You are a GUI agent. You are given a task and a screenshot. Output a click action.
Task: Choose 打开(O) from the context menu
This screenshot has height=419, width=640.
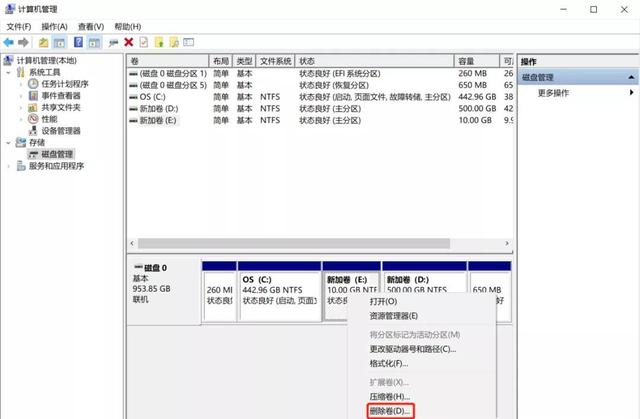coord(422,302)
